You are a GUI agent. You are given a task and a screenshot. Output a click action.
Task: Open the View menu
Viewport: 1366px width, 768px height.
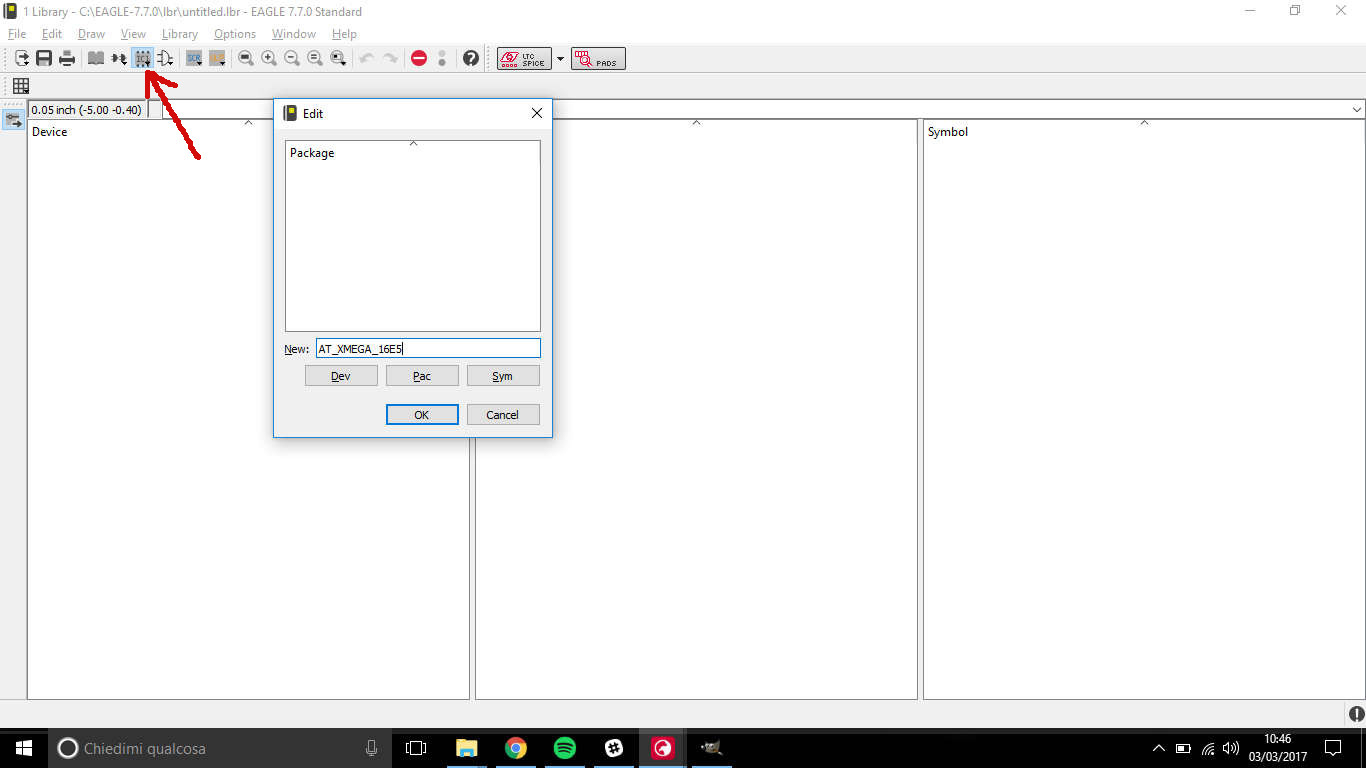click(x=133, y=34)
